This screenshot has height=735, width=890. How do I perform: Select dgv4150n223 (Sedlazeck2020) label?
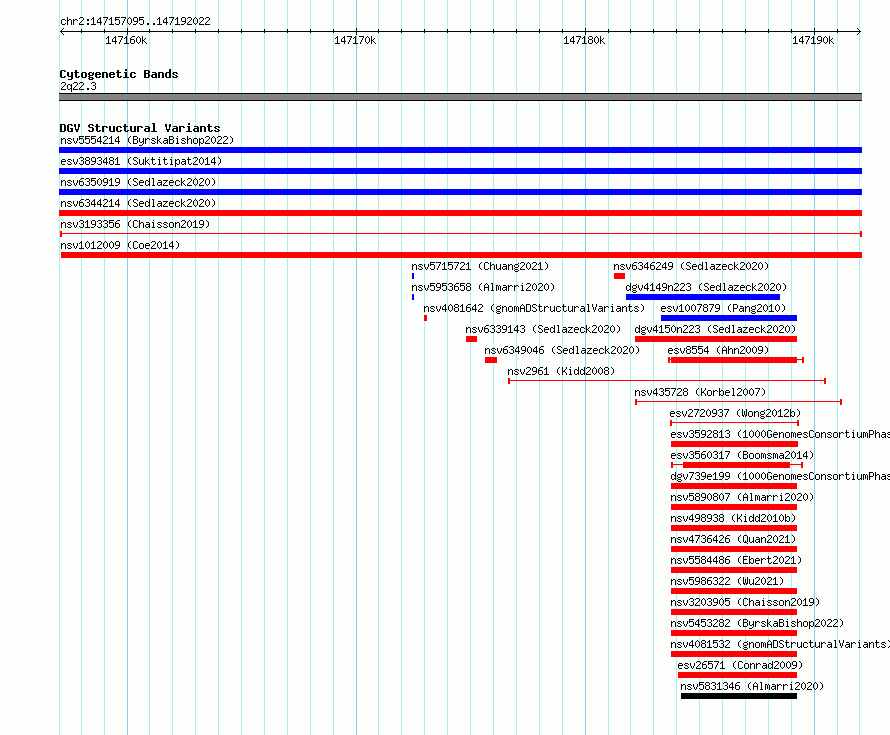tap(715, 329)
